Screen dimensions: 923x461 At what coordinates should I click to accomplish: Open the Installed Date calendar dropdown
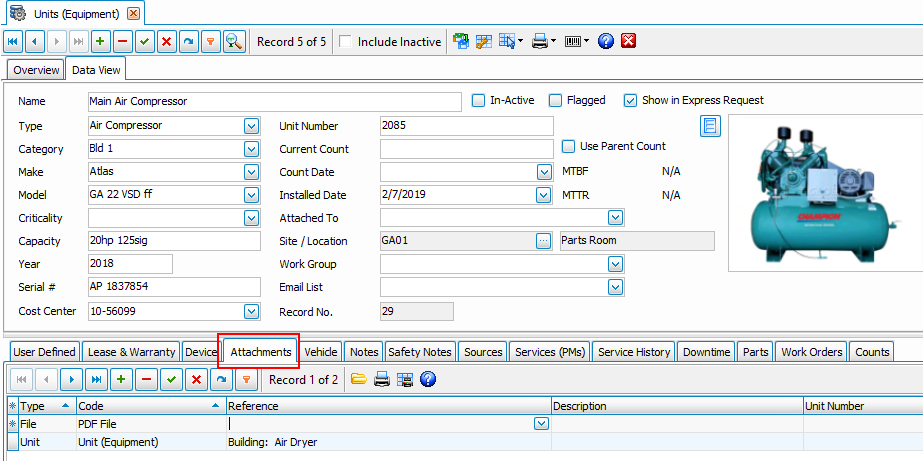544,195
